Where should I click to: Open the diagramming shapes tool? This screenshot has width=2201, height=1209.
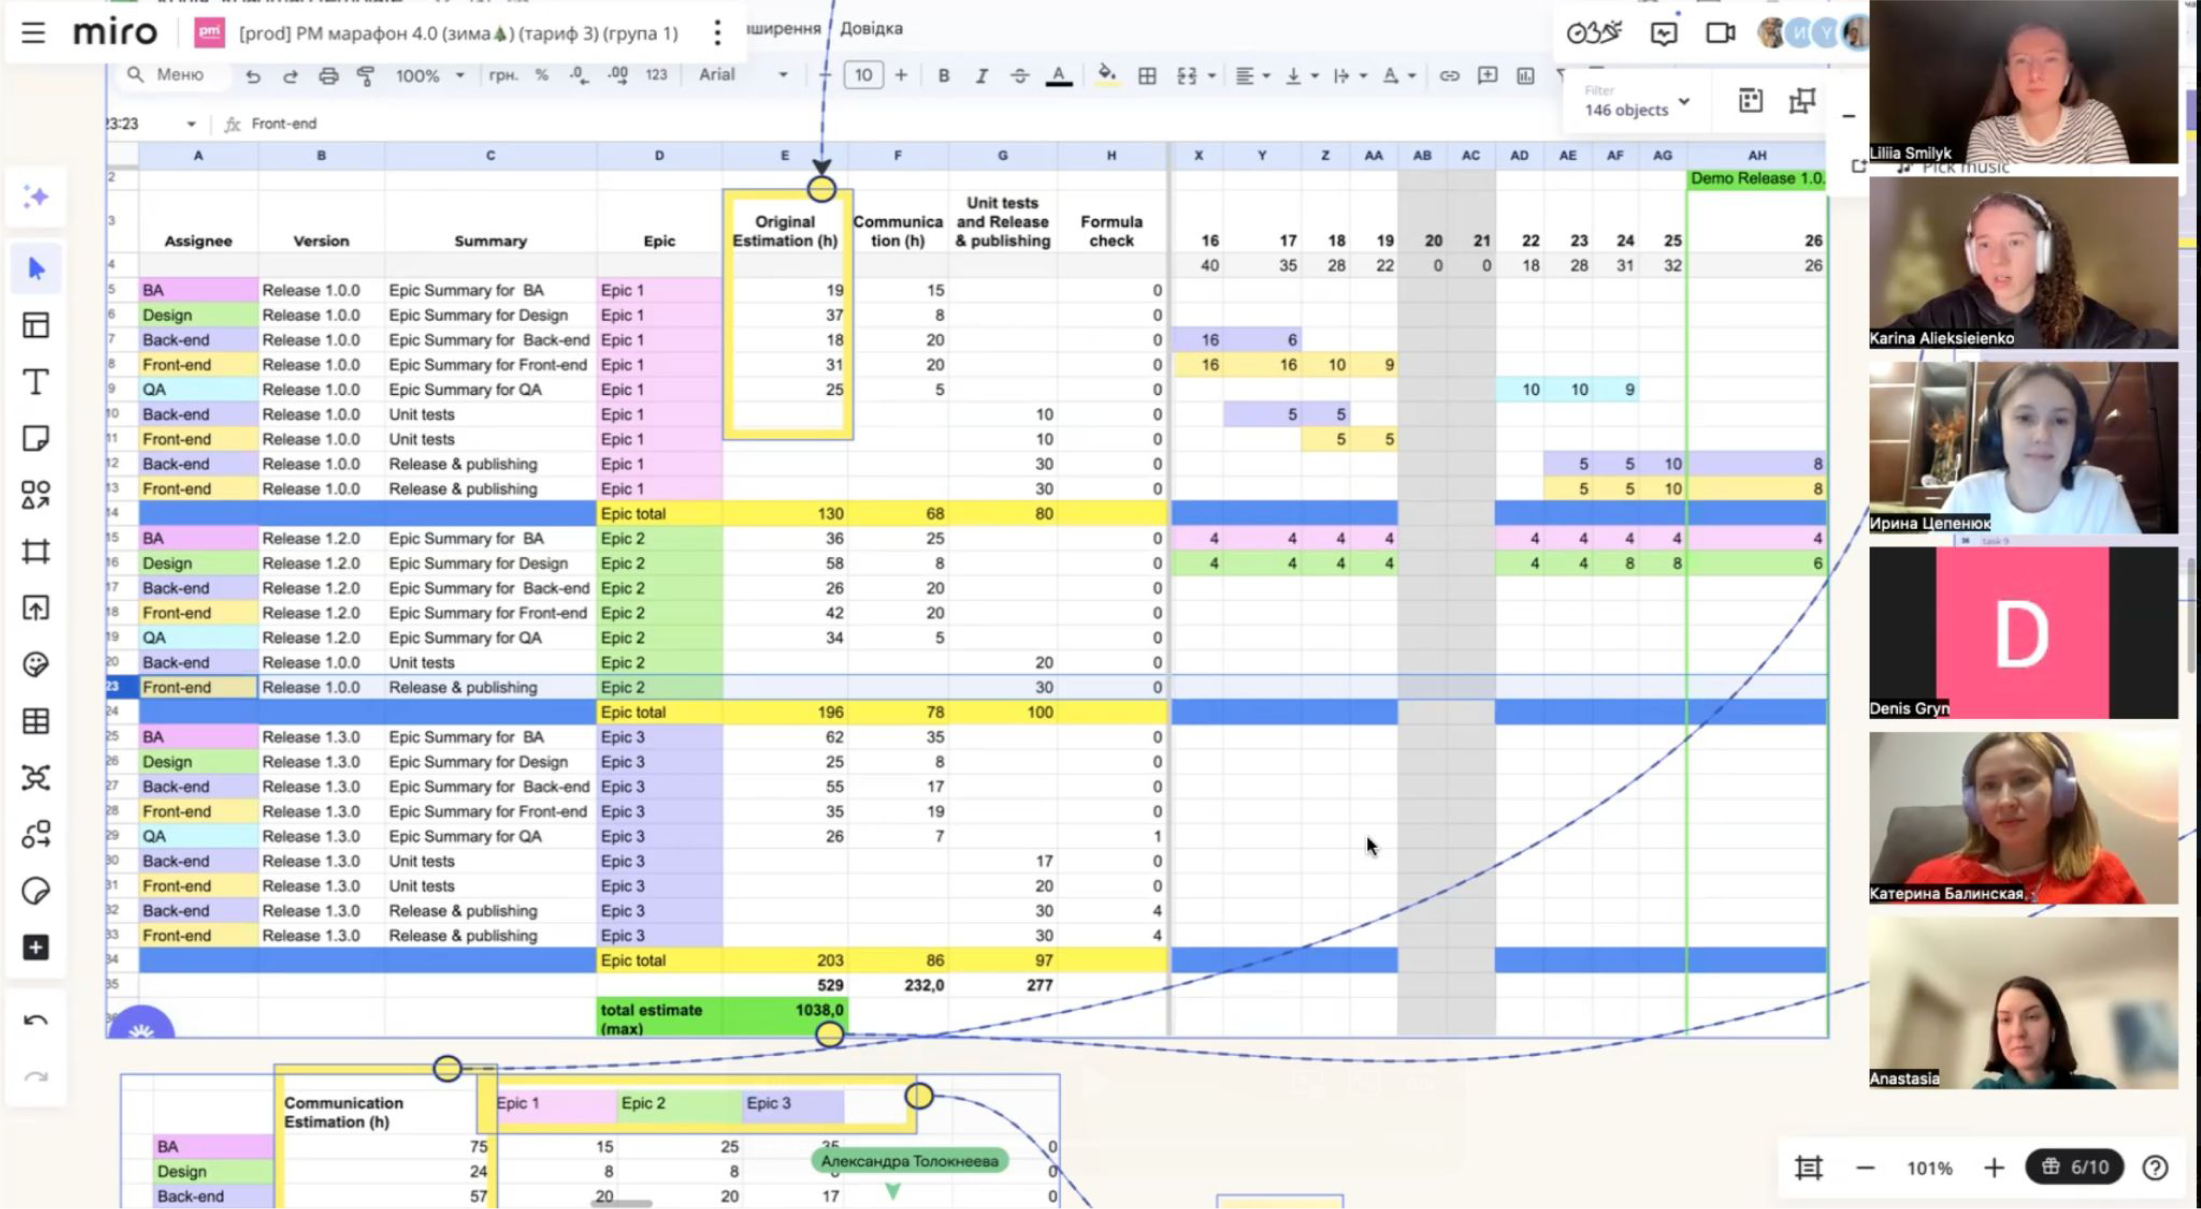pyautogui.click(x=36, y=834)
